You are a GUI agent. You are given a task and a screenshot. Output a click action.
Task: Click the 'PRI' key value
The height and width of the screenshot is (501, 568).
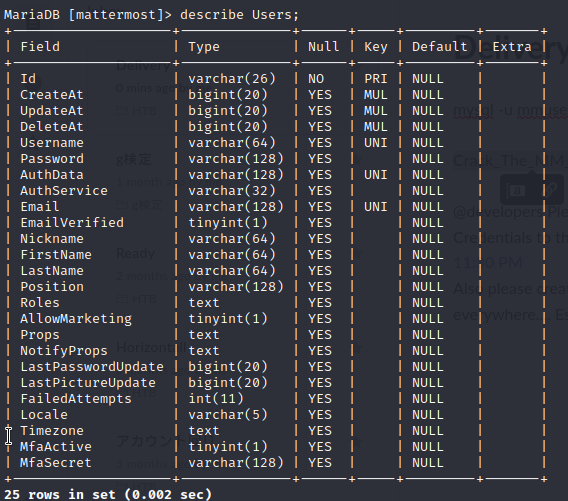(x=376, y=79)
